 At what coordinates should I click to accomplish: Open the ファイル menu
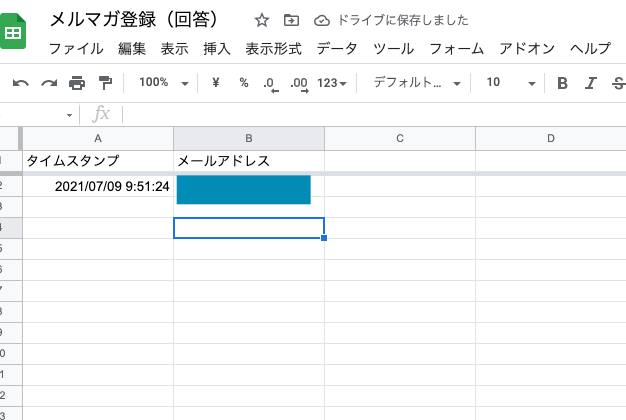75,49
